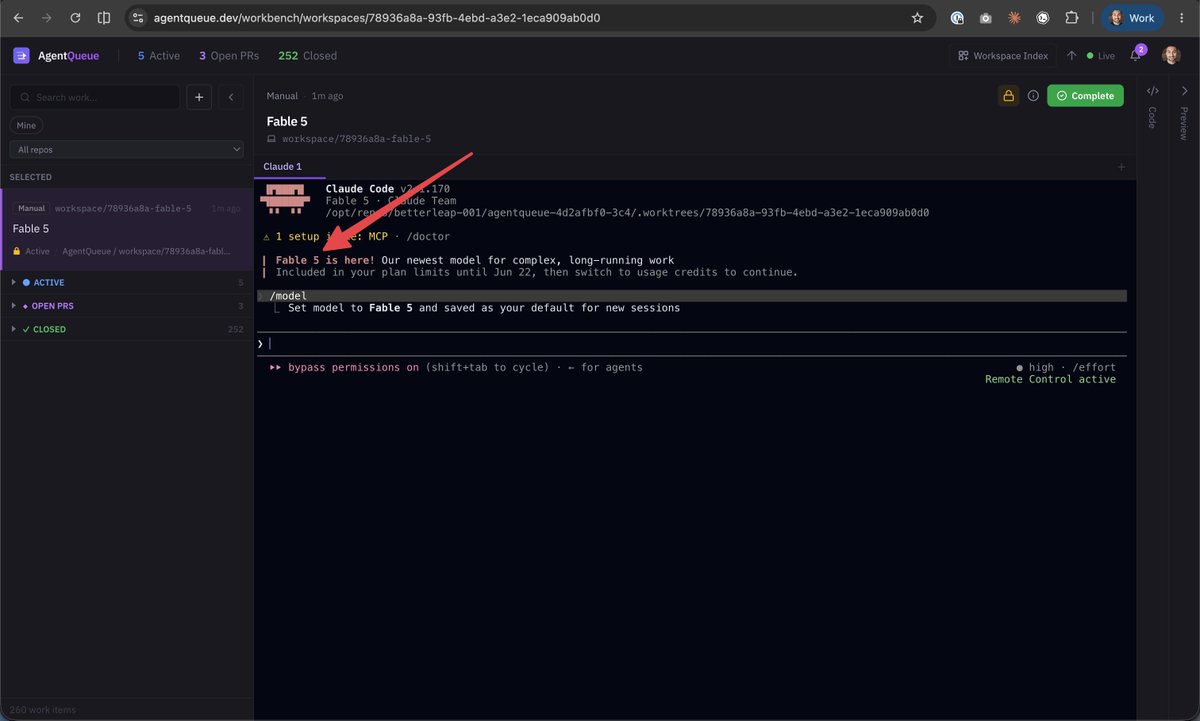This screenshot has height=721, width=1200.
Task: Click the 'high · /effort' indicator
Action: pyautogui.click(x=1066, y=367)
